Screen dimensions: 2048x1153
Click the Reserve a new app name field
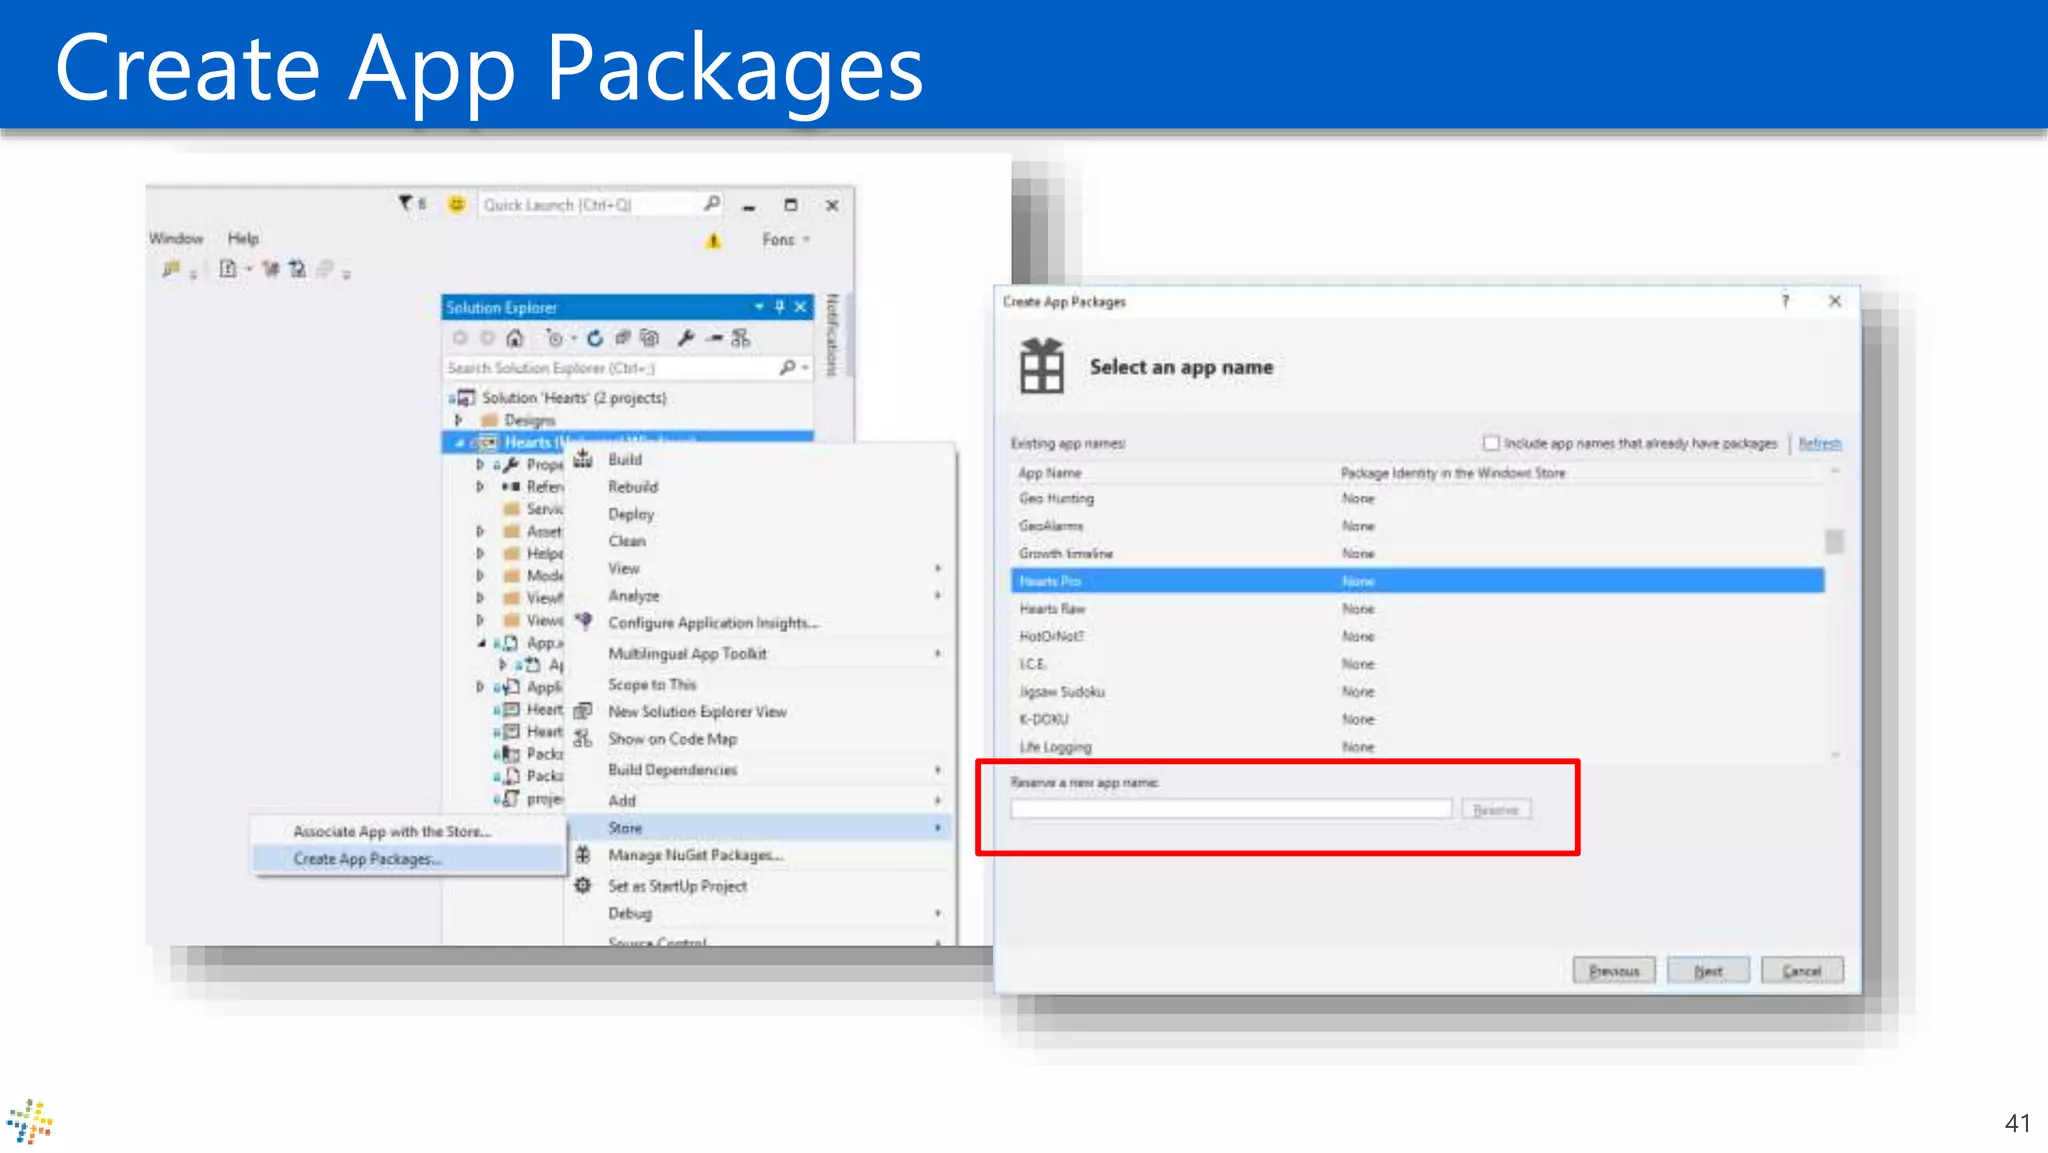pyautogui.click(x=1231, y=809)
